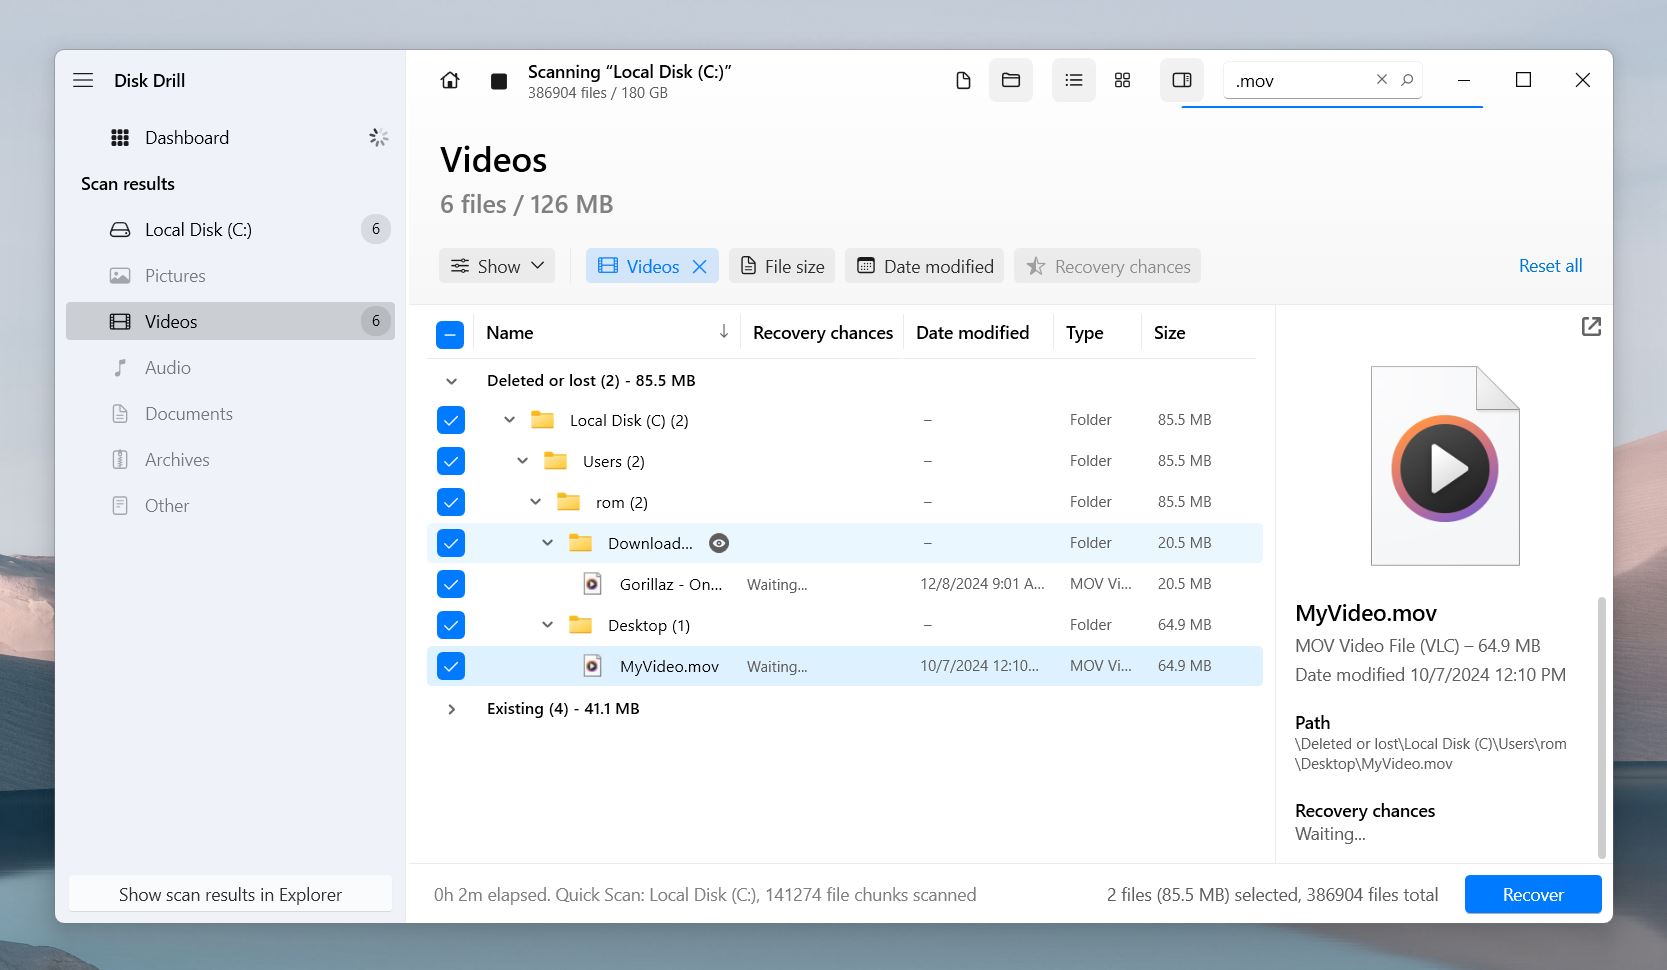Select the Gorillaz - On... file row
Image resolution: width=1667 pixels, height=970 pixels.
845,584
